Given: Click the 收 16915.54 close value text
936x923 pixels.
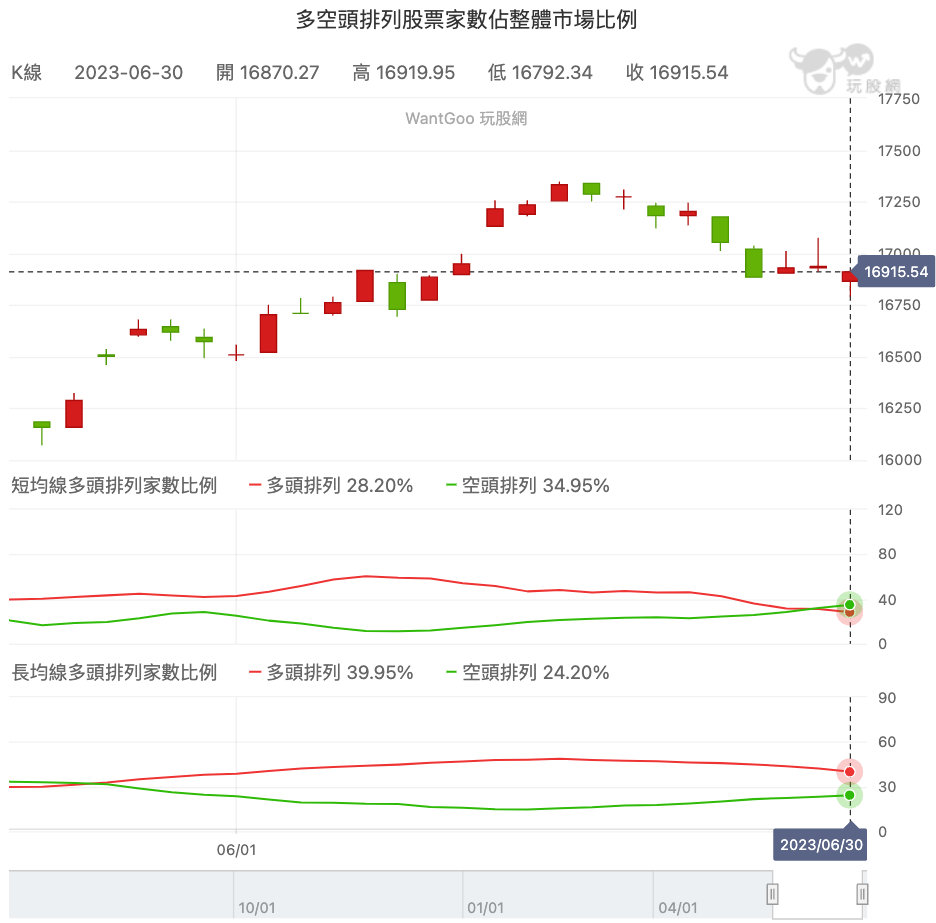Looking at the screenshot, I should pos(677,72).
